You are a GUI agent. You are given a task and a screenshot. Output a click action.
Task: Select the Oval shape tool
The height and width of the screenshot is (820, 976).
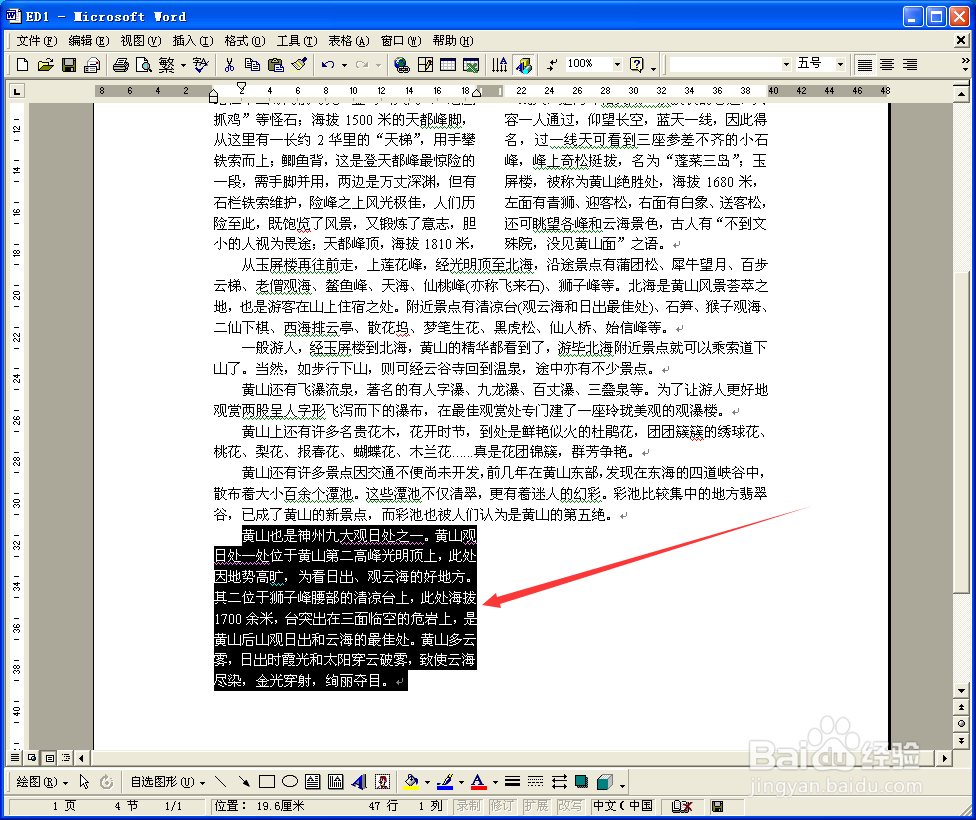[x=289, y=781]
